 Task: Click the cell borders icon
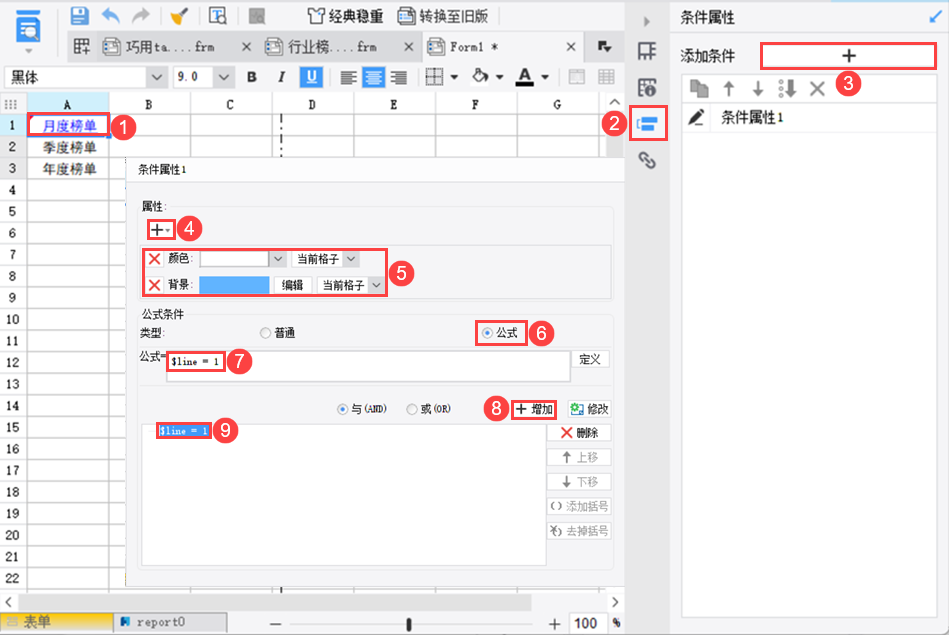434,77
